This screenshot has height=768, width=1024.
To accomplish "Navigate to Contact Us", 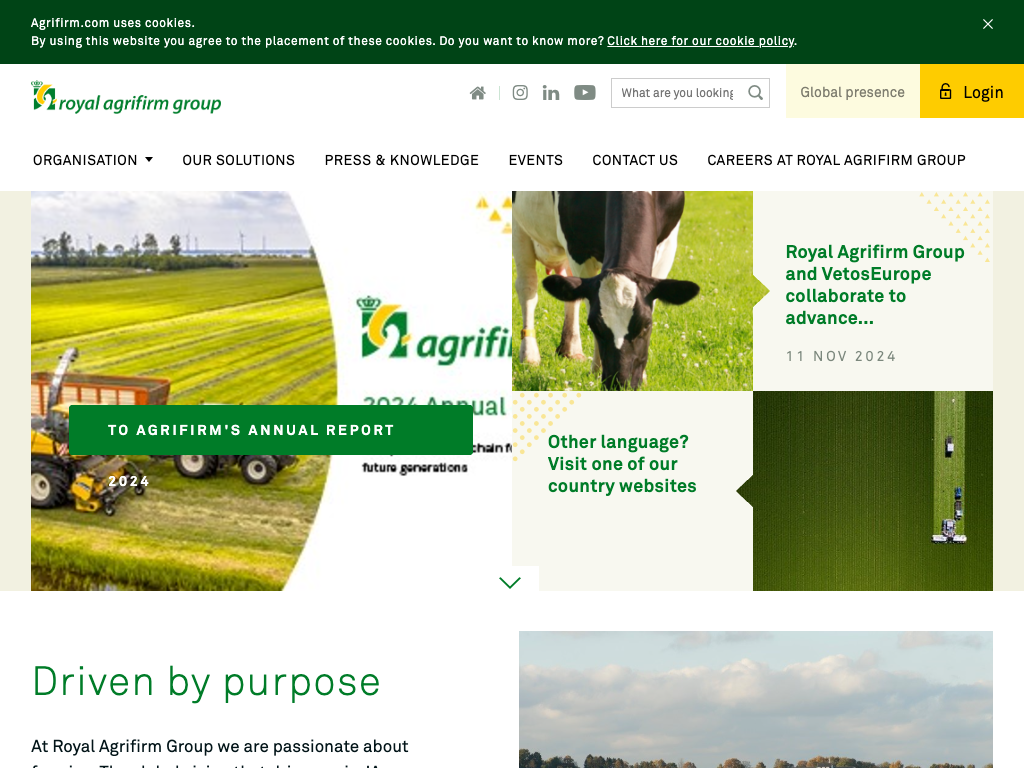I will tap(635, 160).
